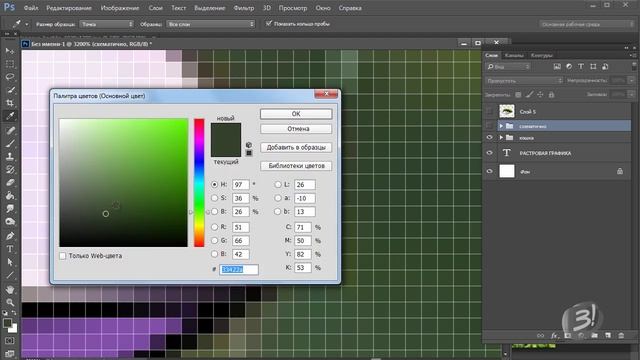Select the Eyedropper tool in the toolbox
Image resolution: width=640 pixels, height=360 pixels.
[10, 116]
